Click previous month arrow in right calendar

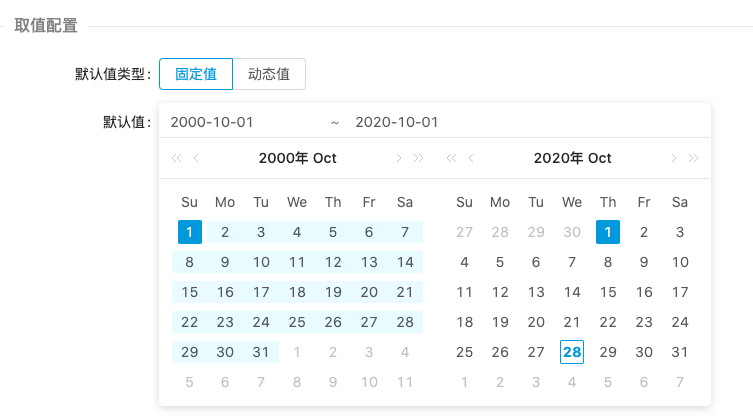pyautogui.click(x=471, y=158)
